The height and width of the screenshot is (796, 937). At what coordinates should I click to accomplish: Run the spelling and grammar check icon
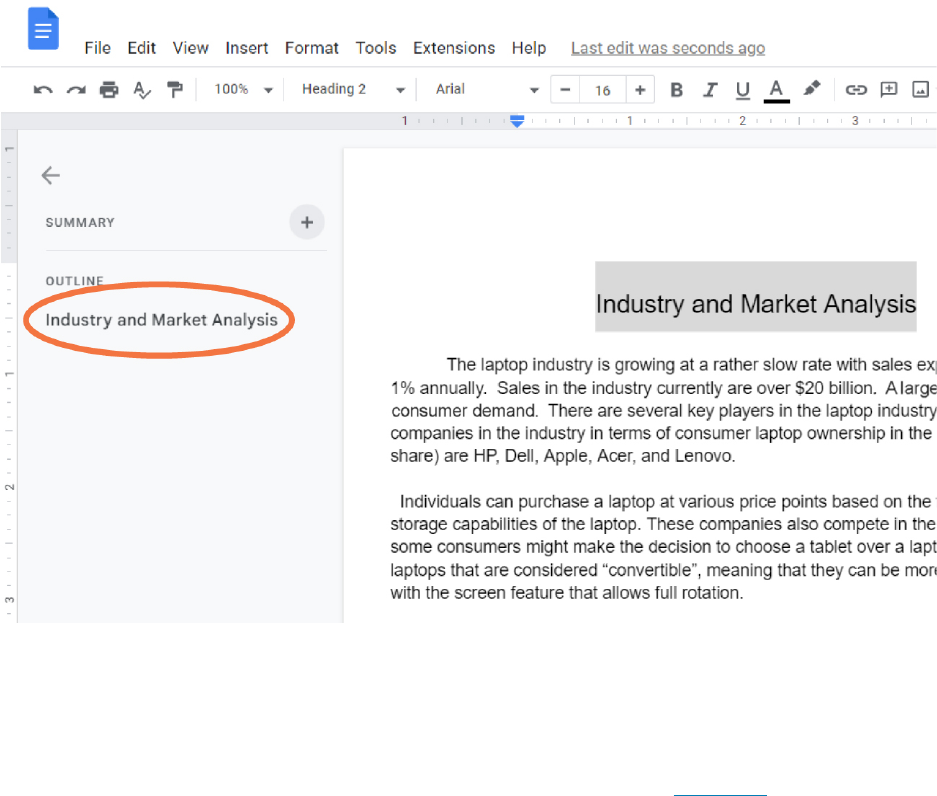click(x=142, y=90)
